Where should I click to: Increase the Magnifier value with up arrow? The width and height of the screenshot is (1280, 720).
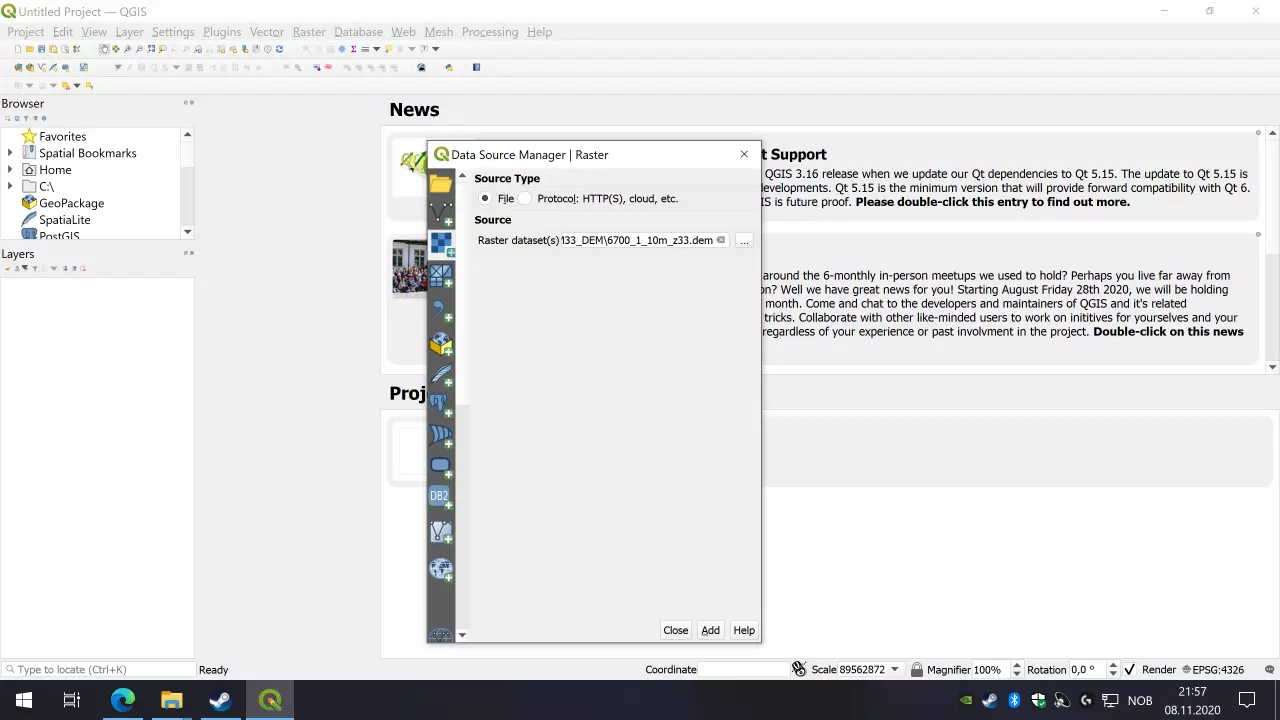1017,666
